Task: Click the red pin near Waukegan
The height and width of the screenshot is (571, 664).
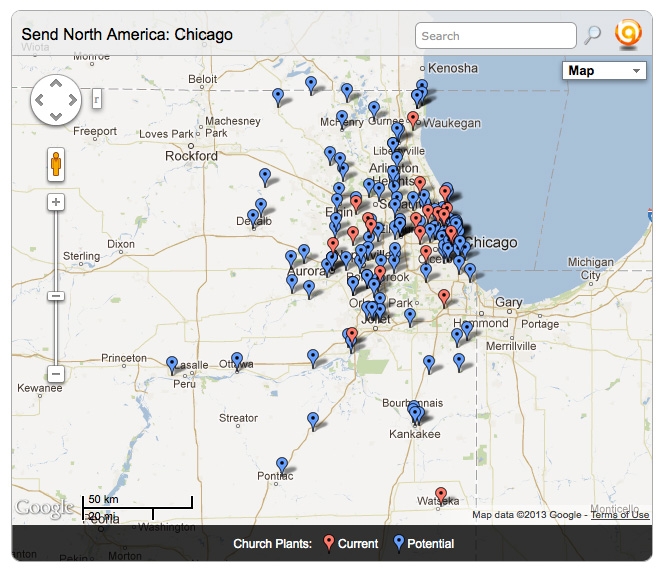Action: [x=413, y=120]
